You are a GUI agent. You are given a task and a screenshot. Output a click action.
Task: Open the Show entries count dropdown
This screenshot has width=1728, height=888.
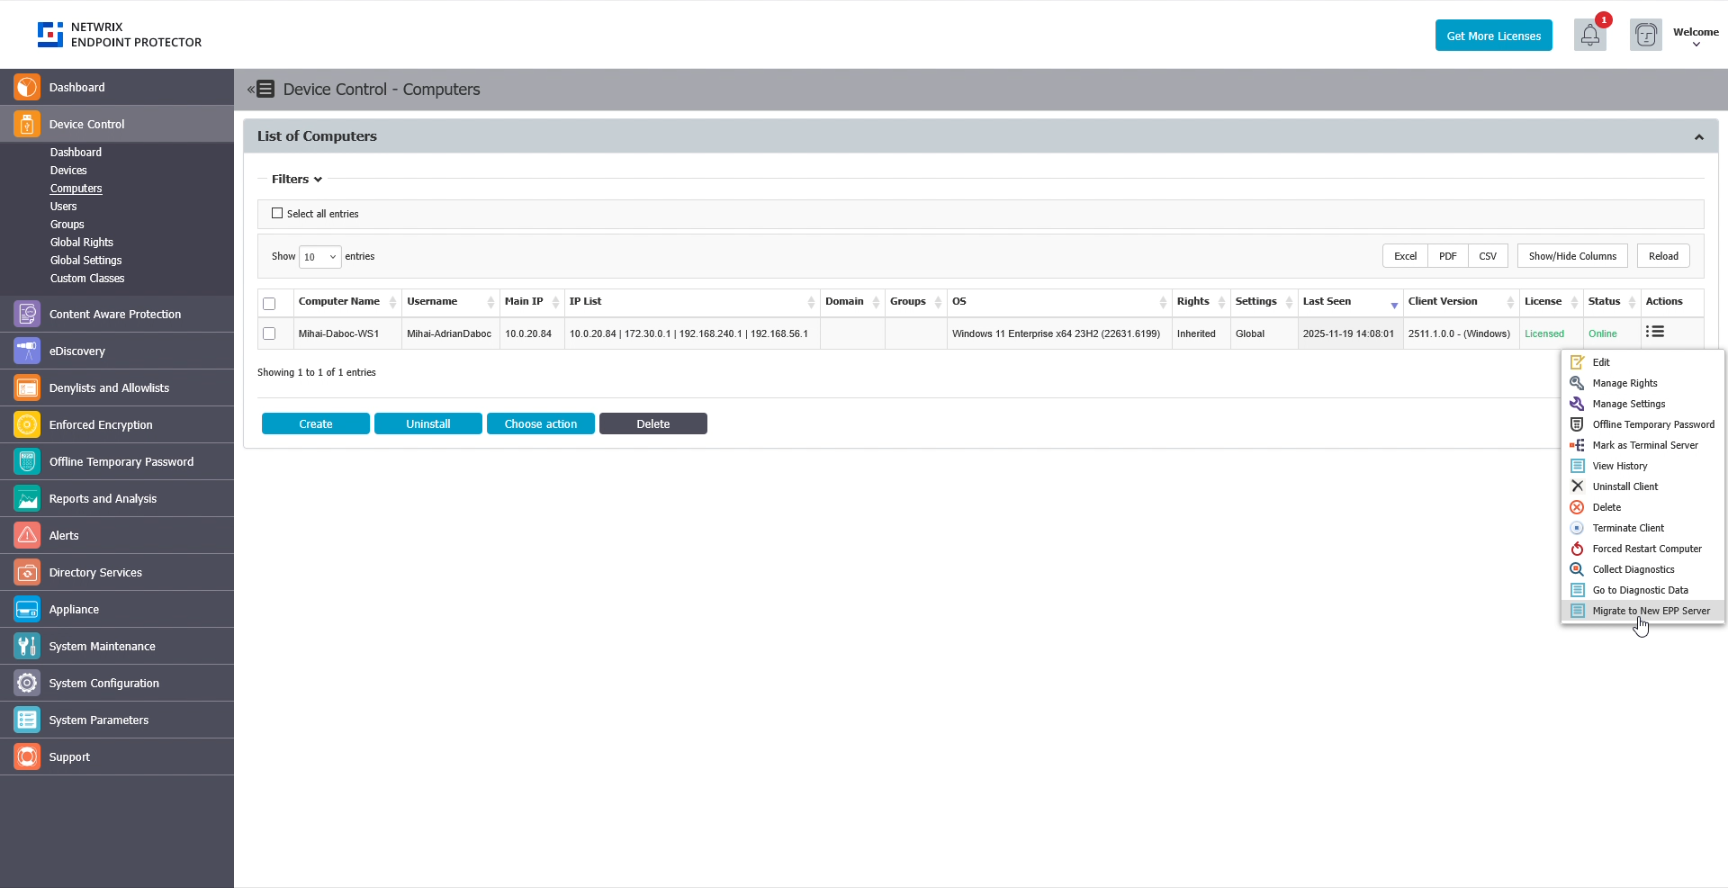[x=320, y=257]
